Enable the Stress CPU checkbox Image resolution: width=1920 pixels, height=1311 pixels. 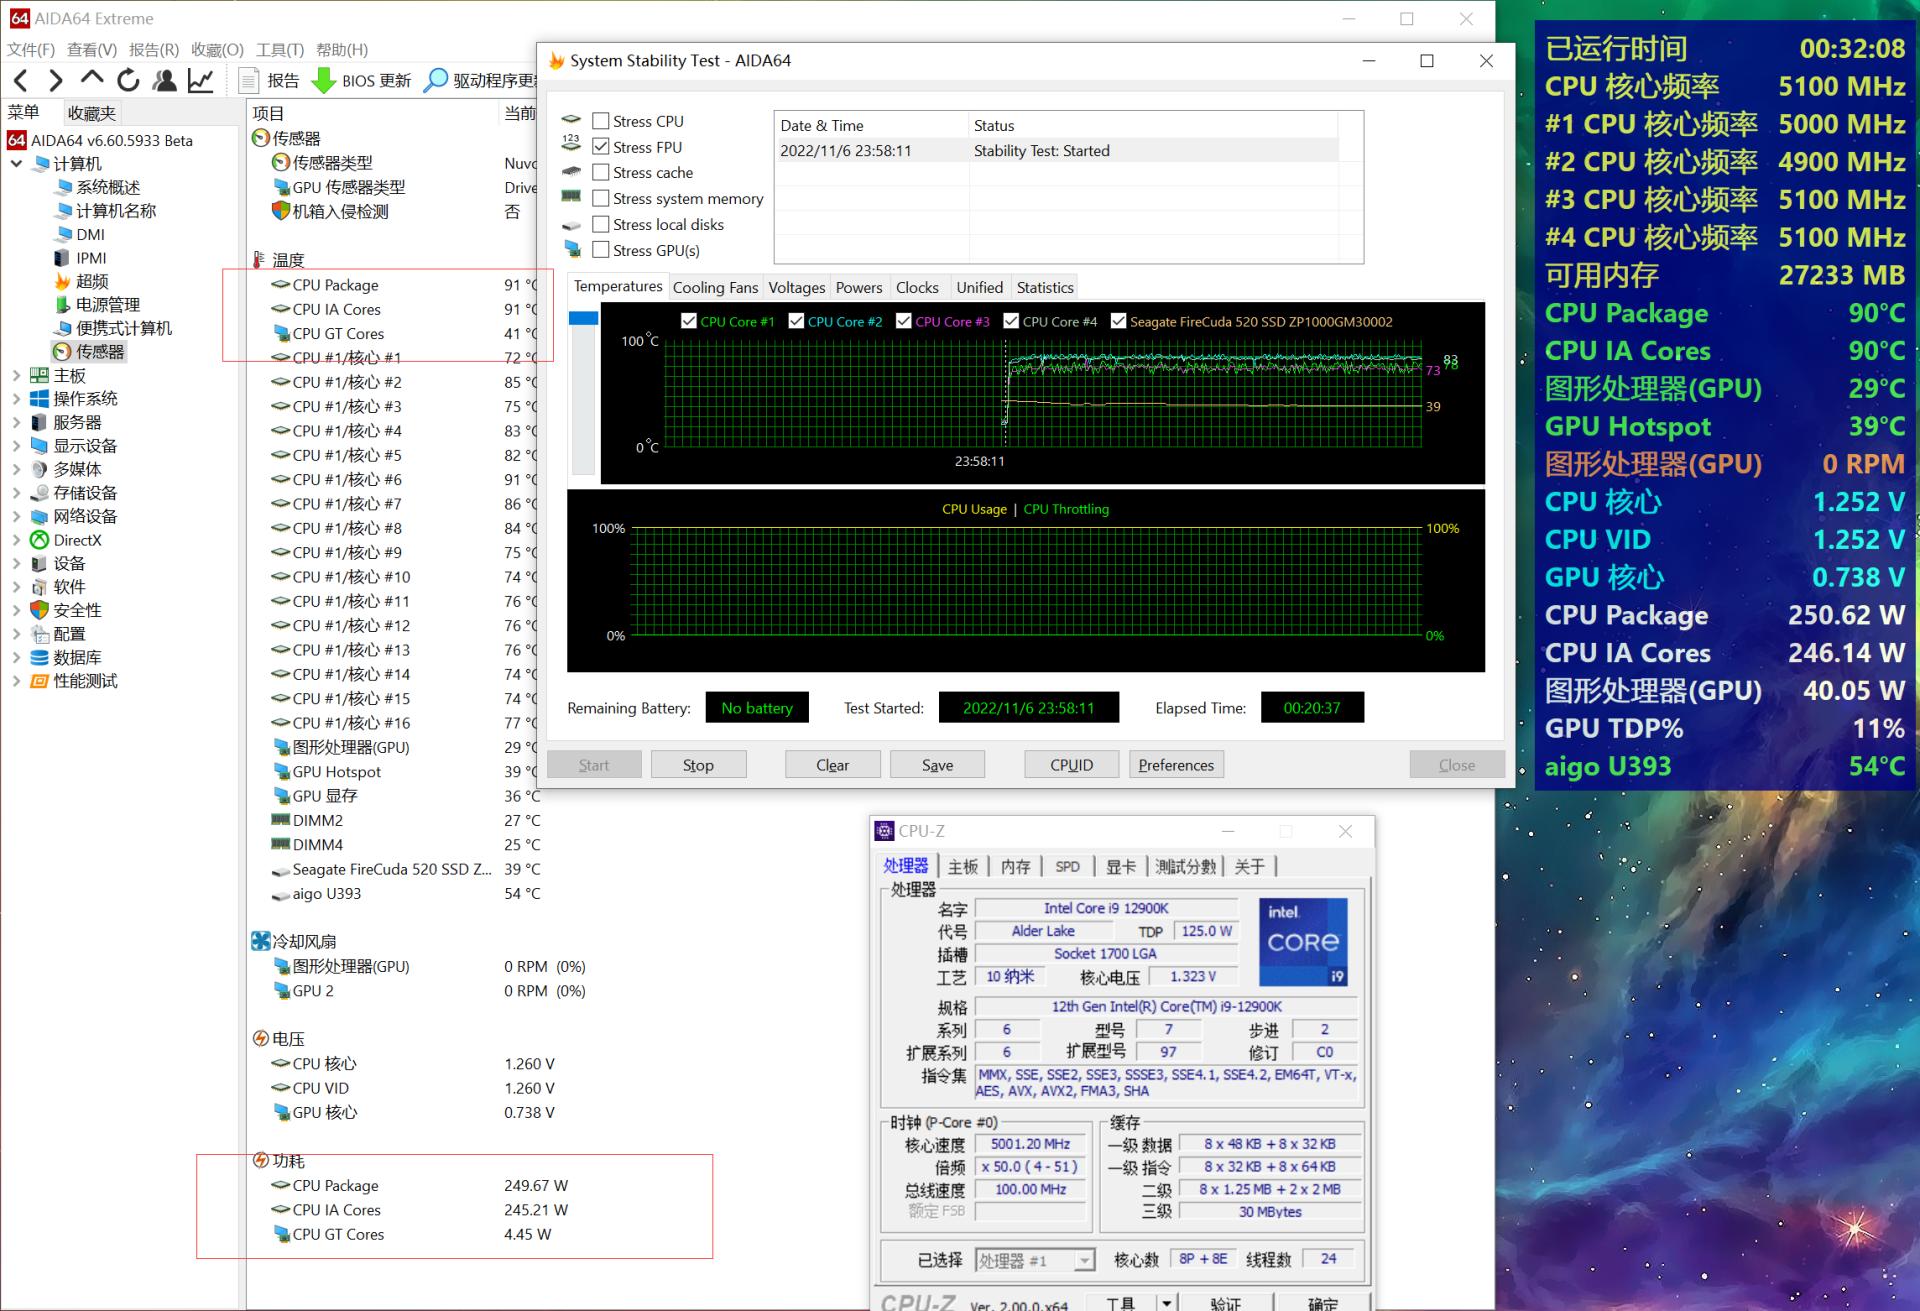pyautogui.click(x=601, y=120)
